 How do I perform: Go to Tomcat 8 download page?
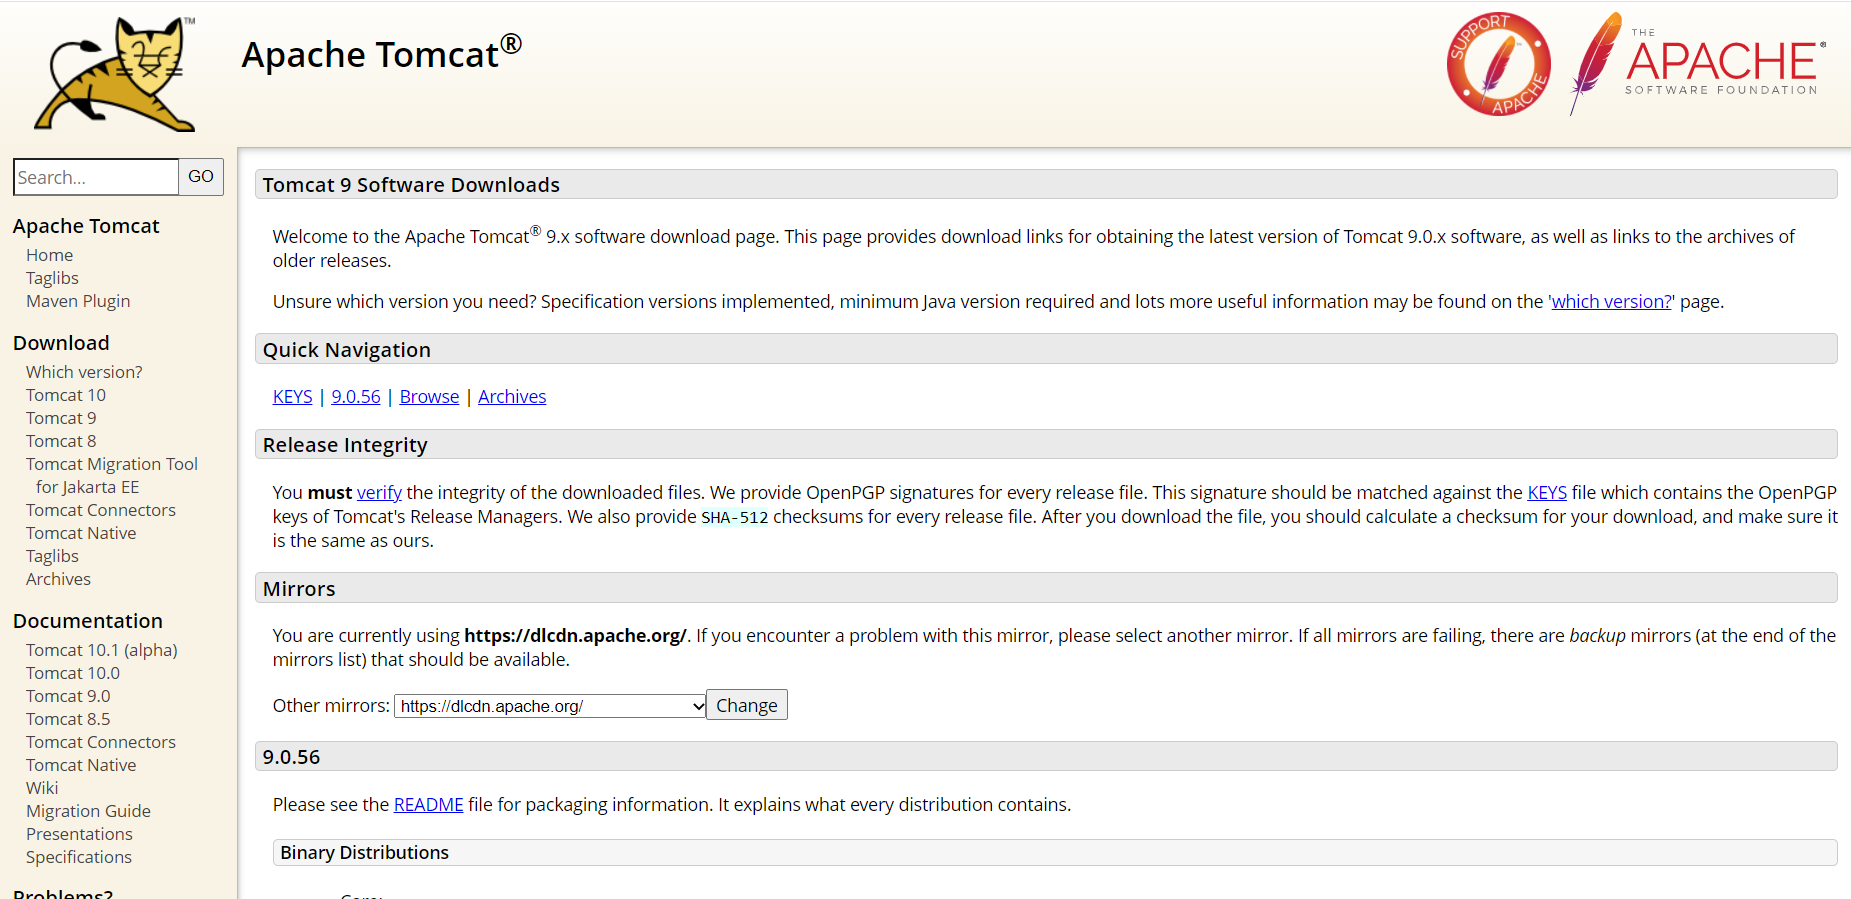(61, 441)
